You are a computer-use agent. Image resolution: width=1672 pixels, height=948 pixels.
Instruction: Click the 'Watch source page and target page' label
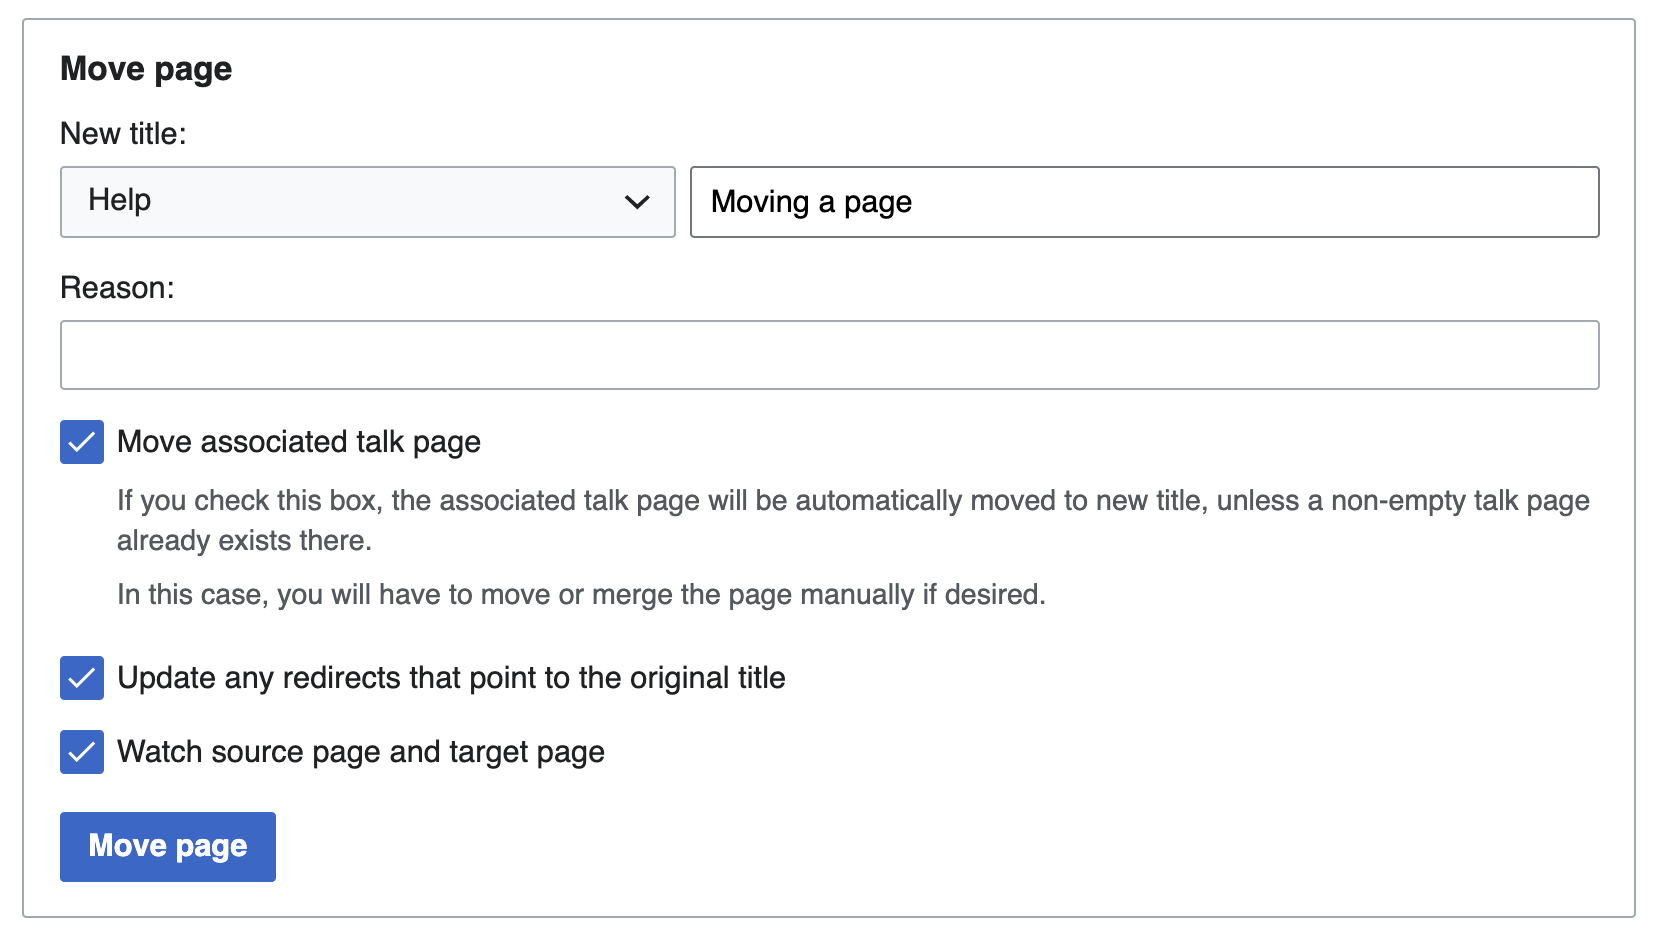point(361,752)
